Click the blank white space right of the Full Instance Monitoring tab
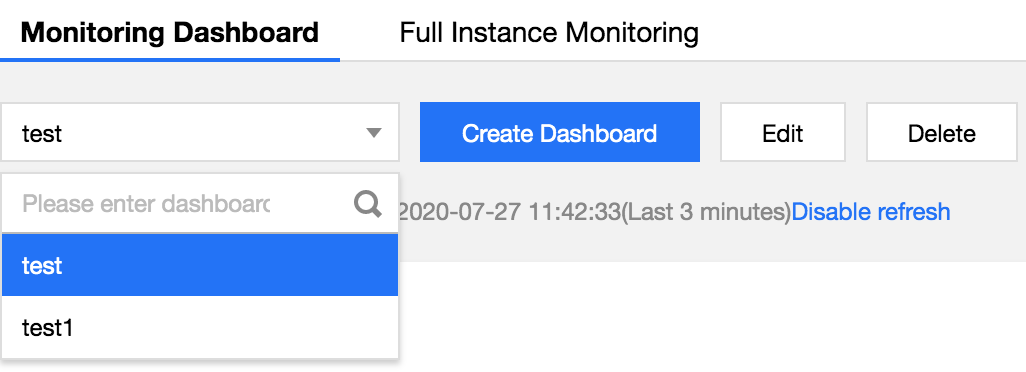1026x372 pixels. click(x=862, y=31)
